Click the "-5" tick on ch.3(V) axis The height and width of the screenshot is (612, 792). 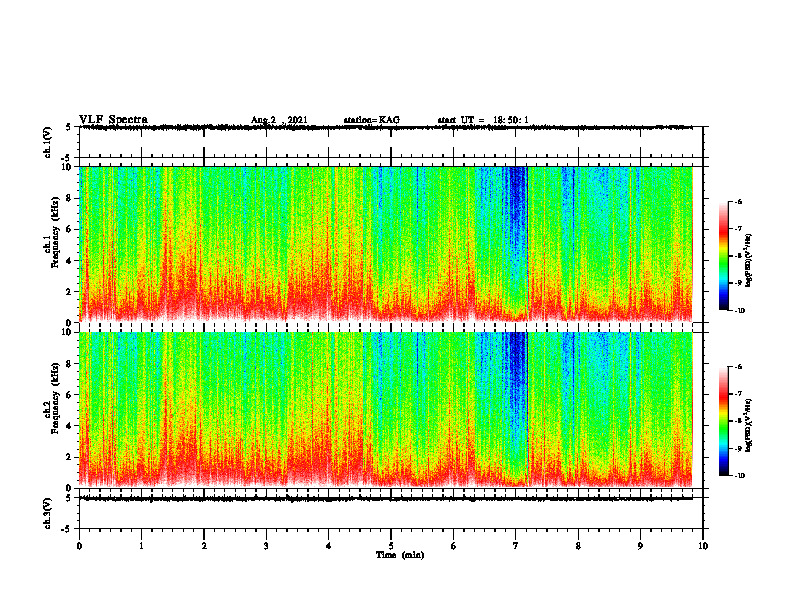[x=66, y=529]
